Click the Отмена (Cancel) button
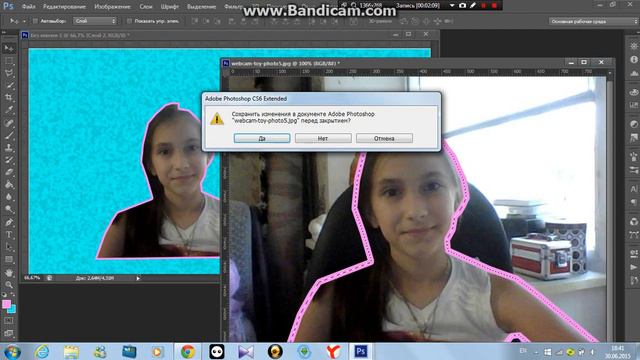 pos(384,138)
